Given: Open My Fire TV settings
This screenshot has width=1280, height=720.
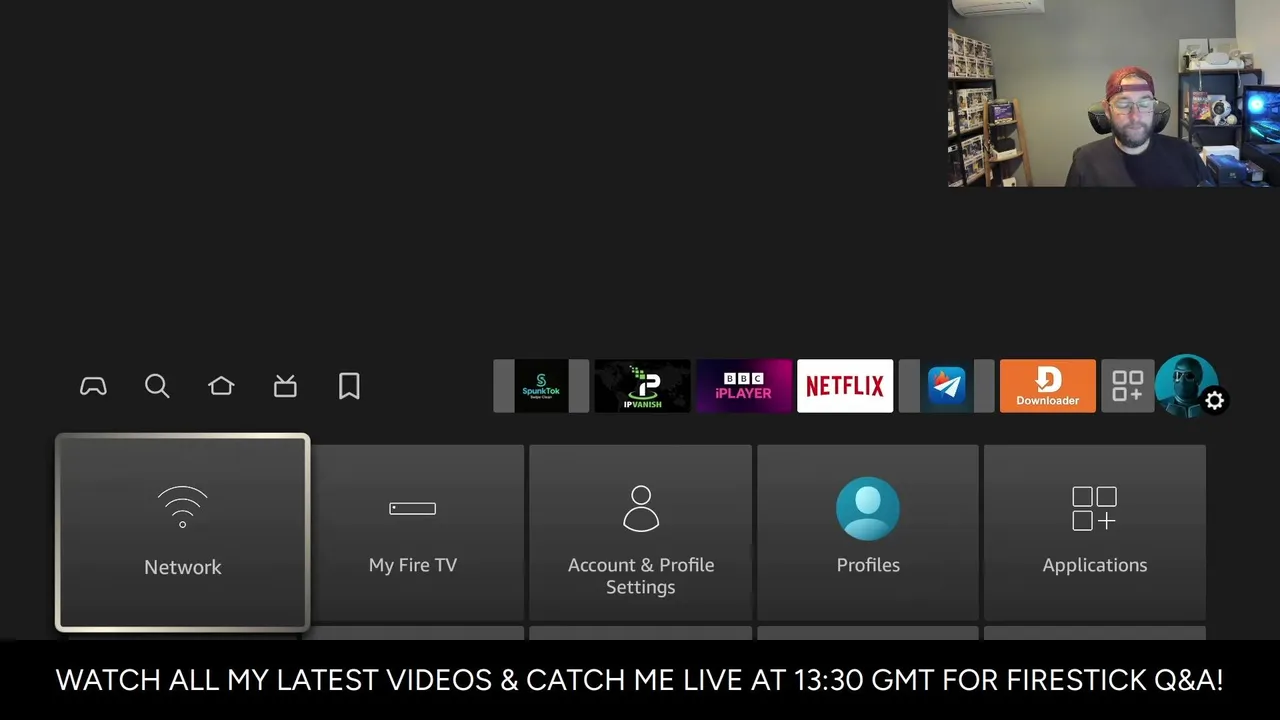Looking at the screenshot, I should pos(413,532).
